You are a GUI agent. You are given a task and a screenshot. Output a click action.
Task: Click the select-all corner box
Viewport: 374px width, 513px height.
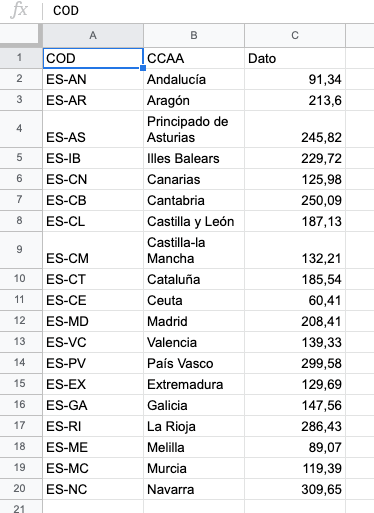click(19, 34)
